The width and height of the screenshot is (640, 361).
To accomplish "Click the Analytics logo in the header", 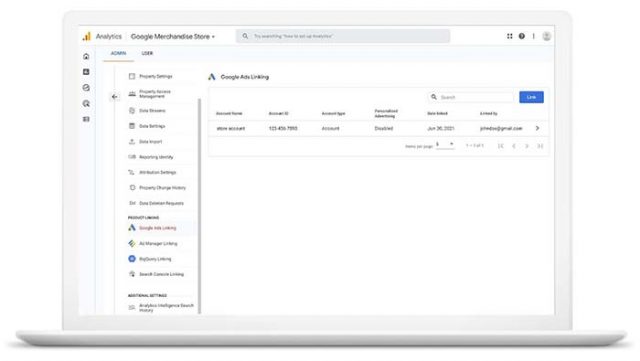I will click(x=87, y=36).
